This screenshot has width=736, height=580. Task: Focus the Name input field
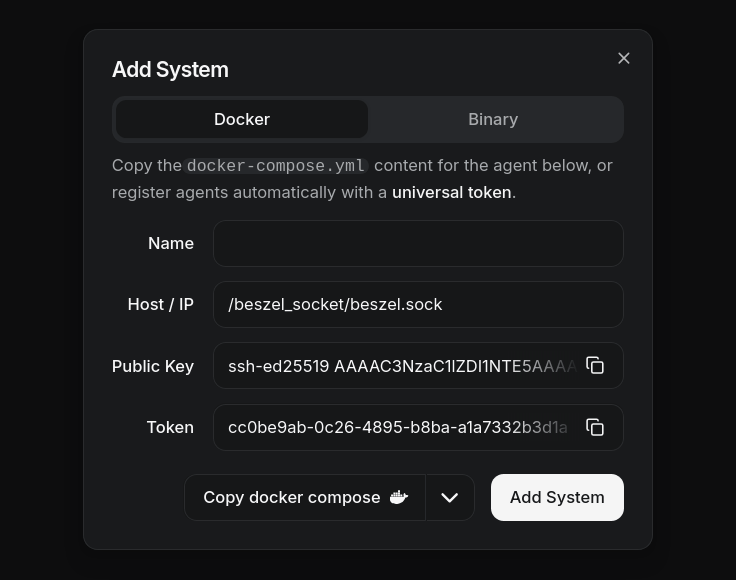tap(418, 244)
